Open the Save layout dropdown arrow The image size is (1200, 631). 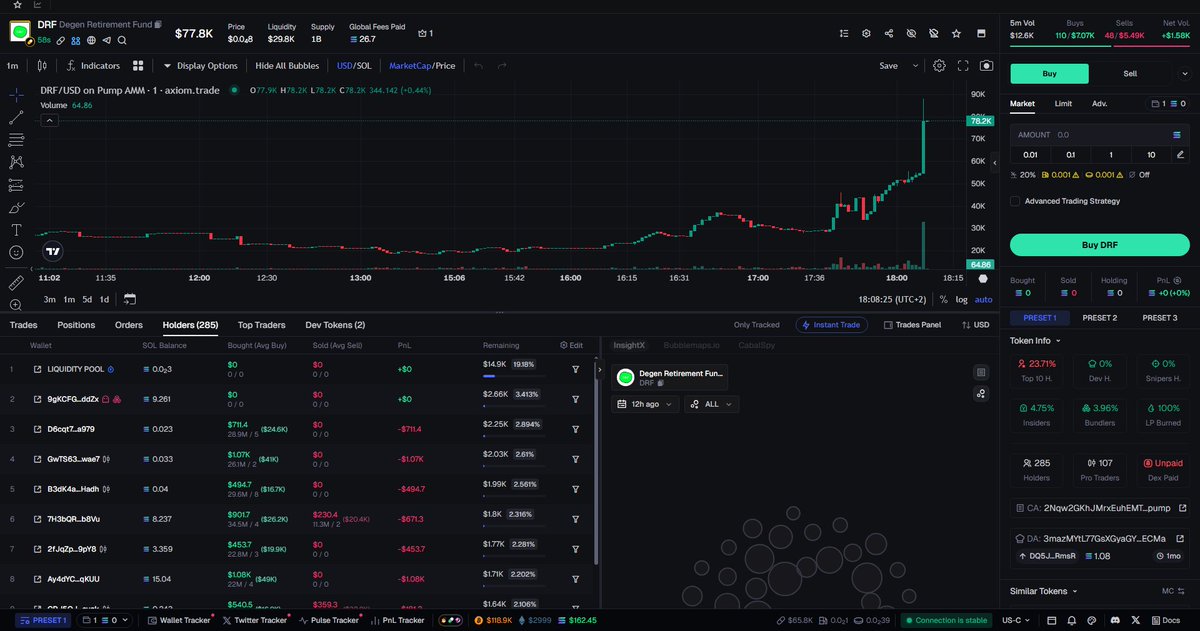pyautogui.click(x=914, y=66)
